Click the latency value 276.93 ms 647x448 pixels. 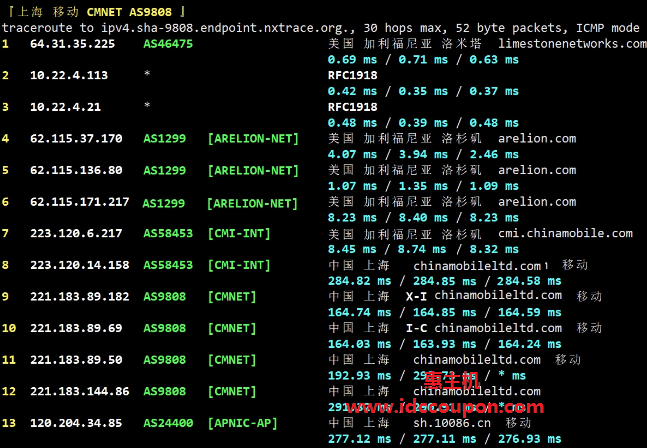tap(529, 439)
